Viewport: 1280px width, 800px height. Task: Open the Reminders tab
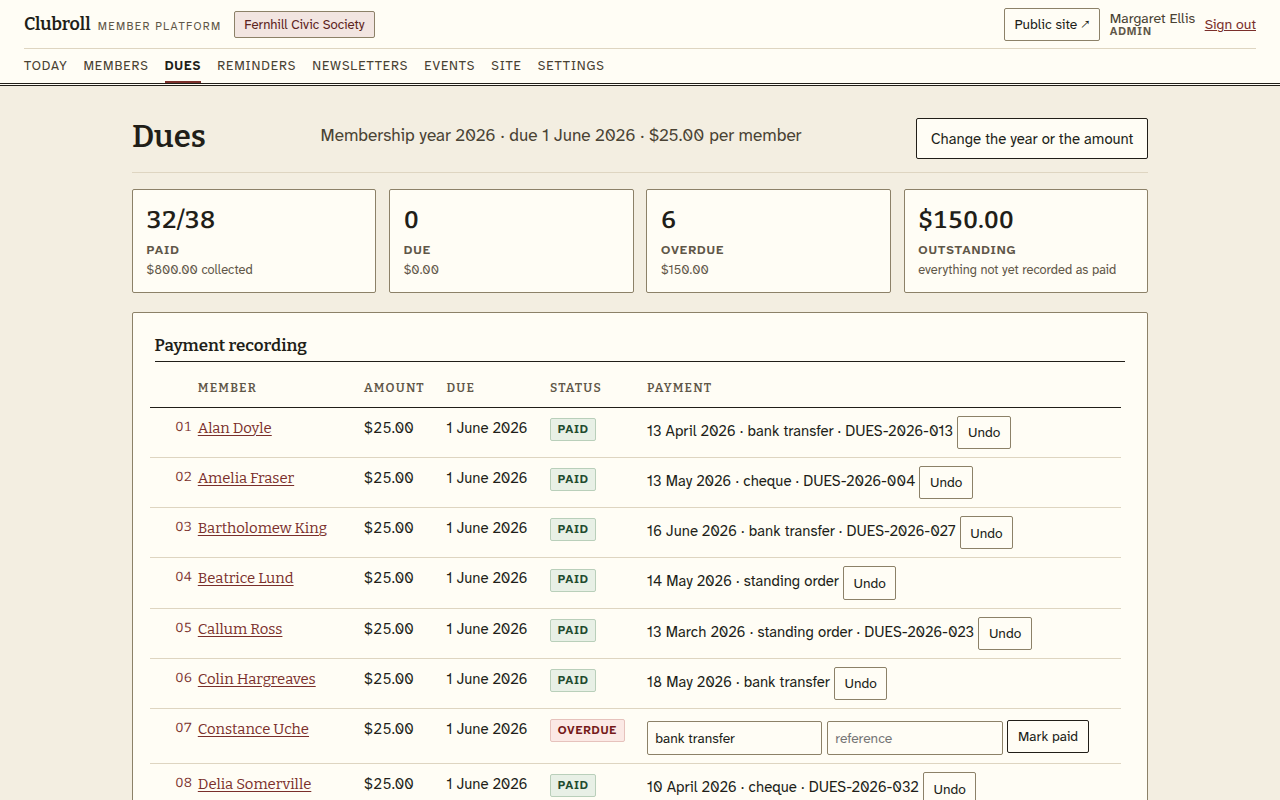click(256, 66)
